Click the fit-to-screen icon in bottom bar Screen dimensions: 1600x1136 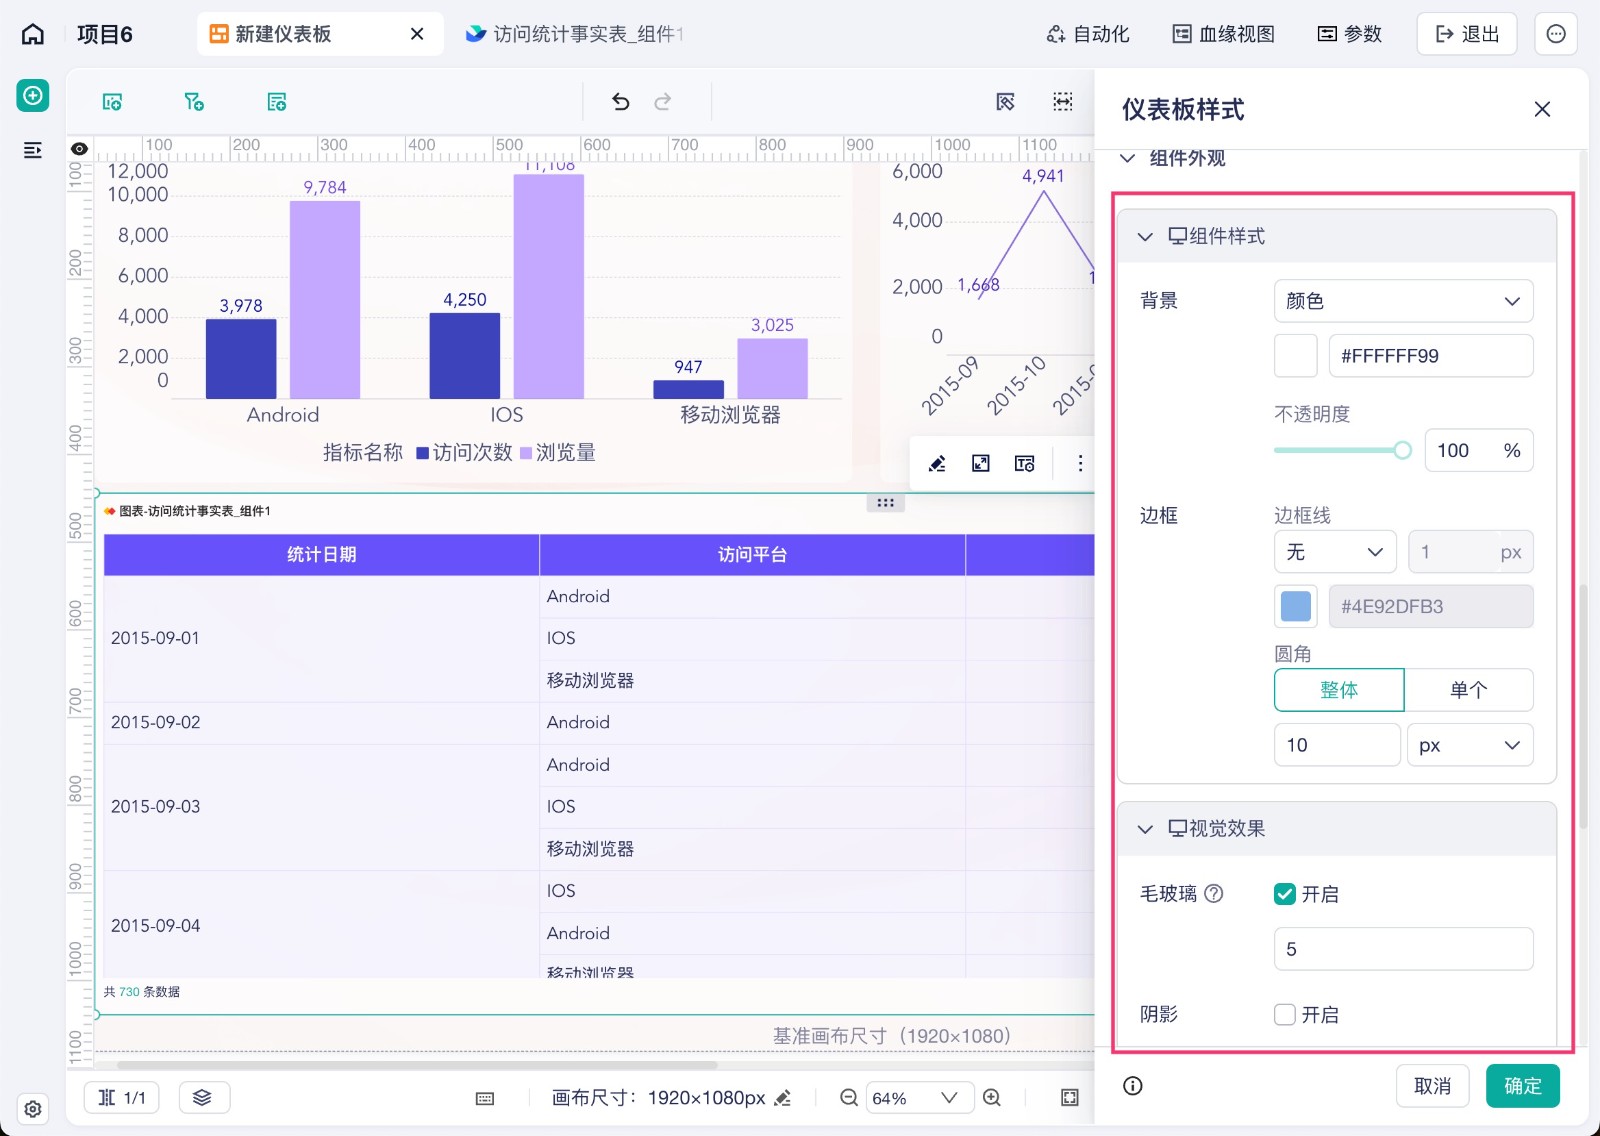click(x=1070, y=1097)
